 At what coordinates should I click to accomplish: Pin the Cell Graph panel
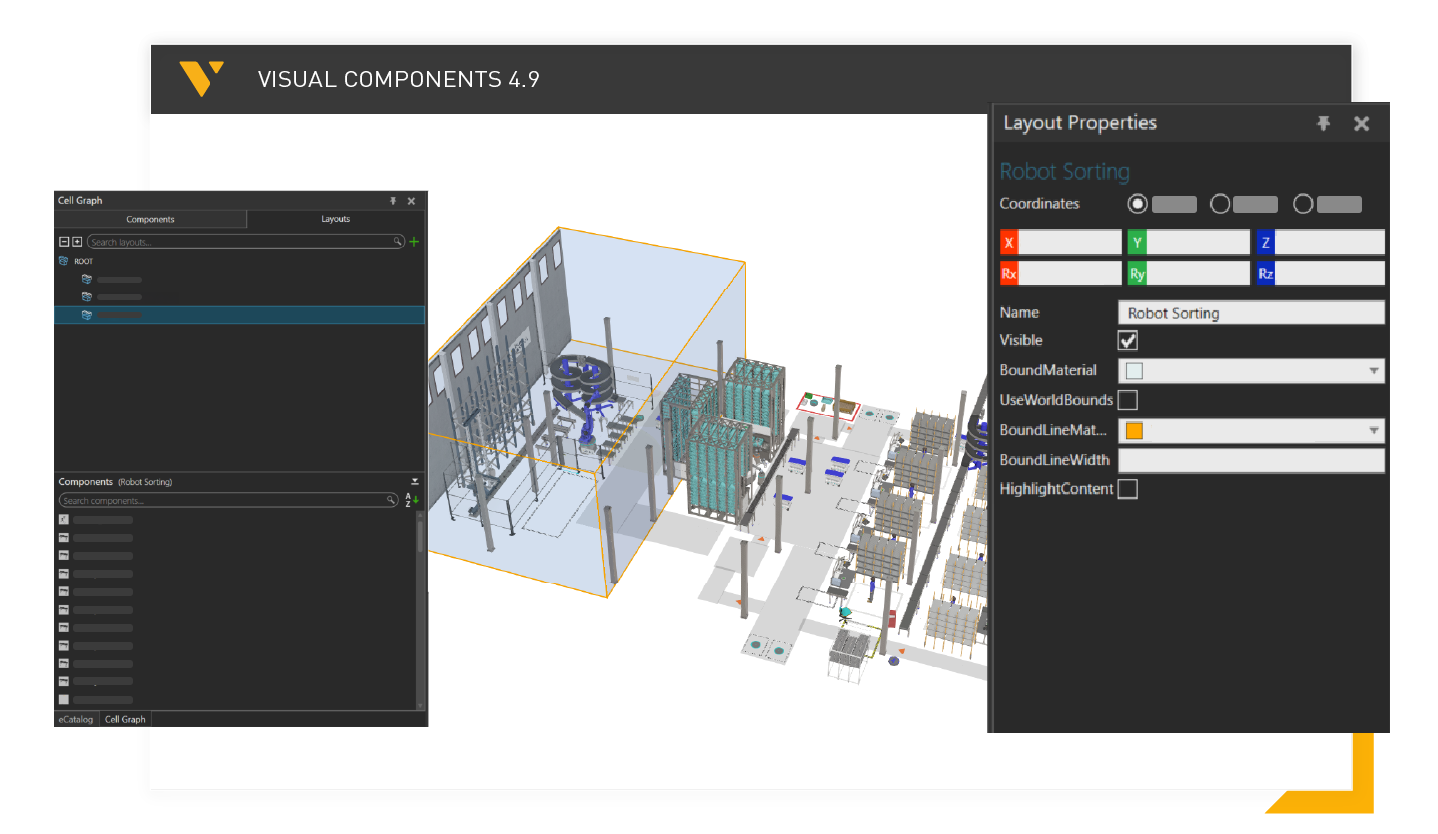(393, 201)
